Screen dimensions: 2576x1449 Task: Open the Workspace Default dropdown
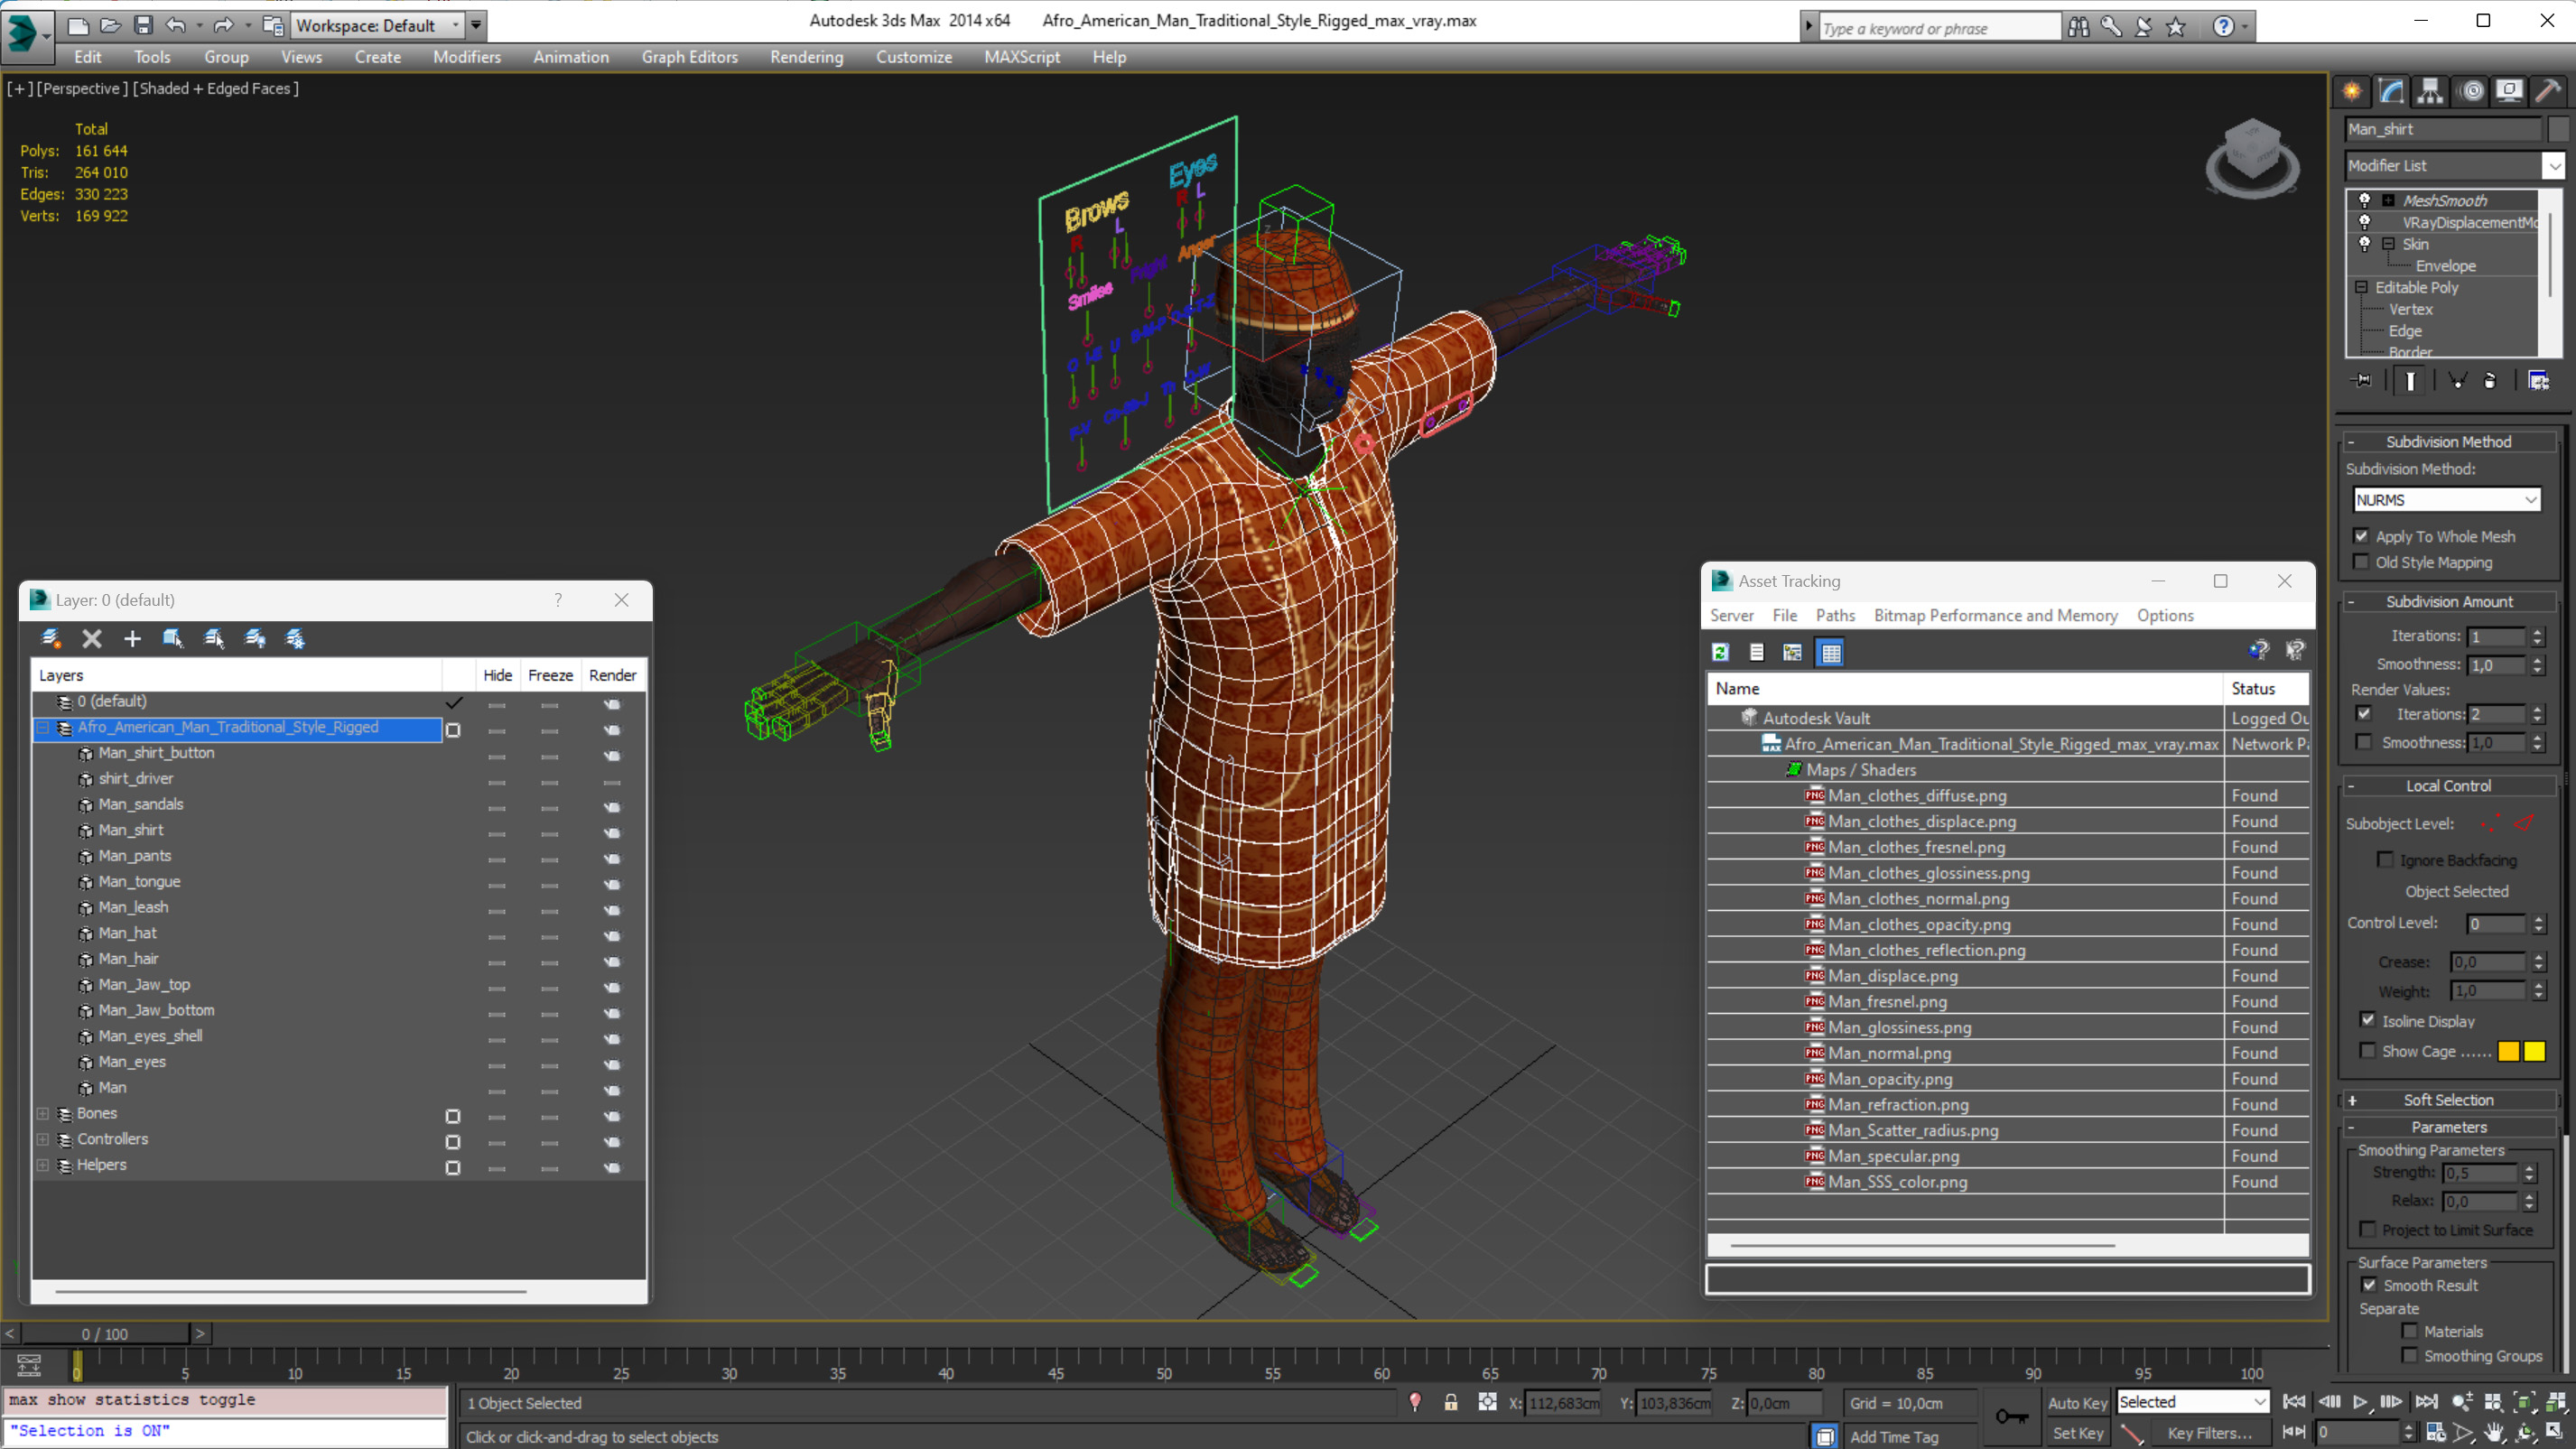pyautogui.click(x=377, y=26)
